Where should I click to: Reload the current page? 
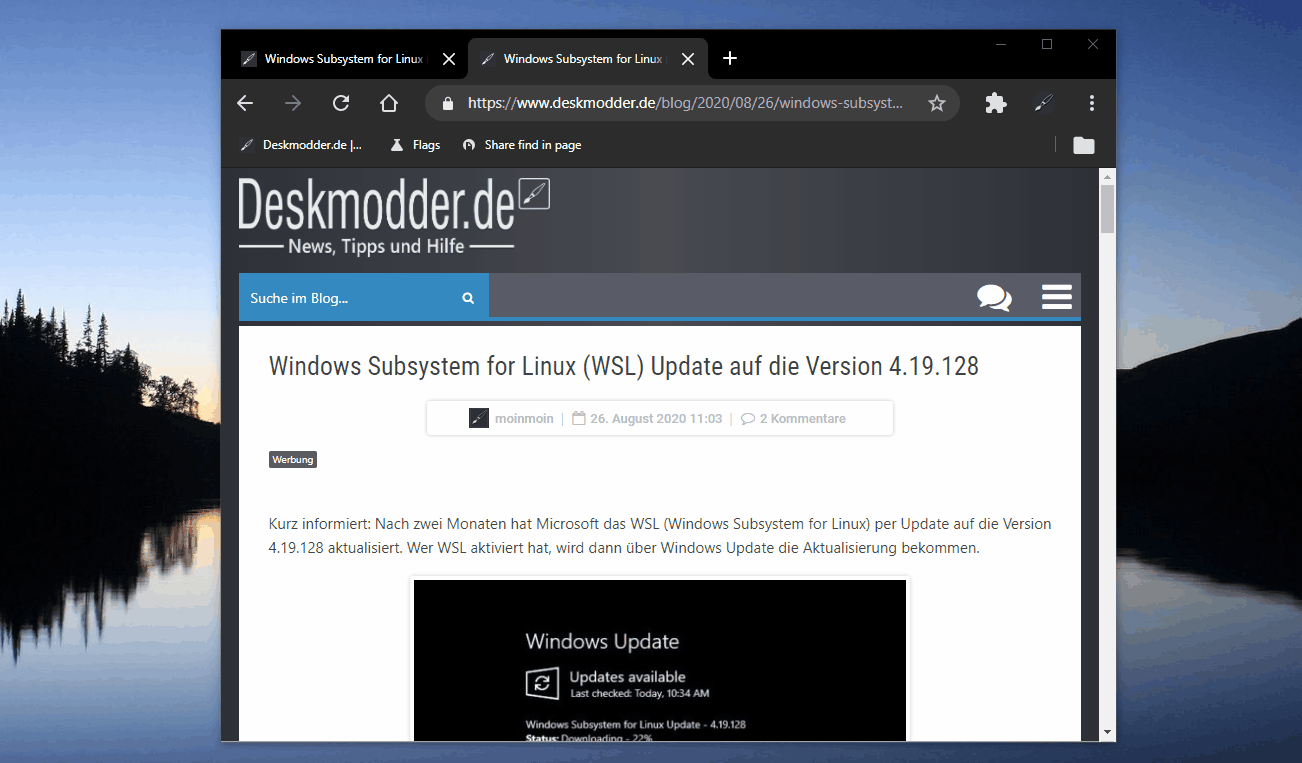point(341,103)
